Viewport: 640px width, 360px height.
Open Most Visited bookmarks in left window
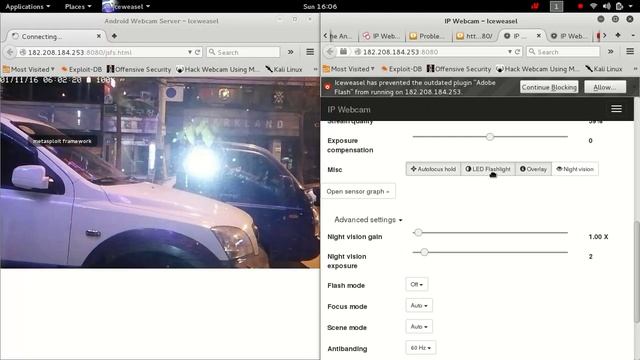tap(29, 69)
